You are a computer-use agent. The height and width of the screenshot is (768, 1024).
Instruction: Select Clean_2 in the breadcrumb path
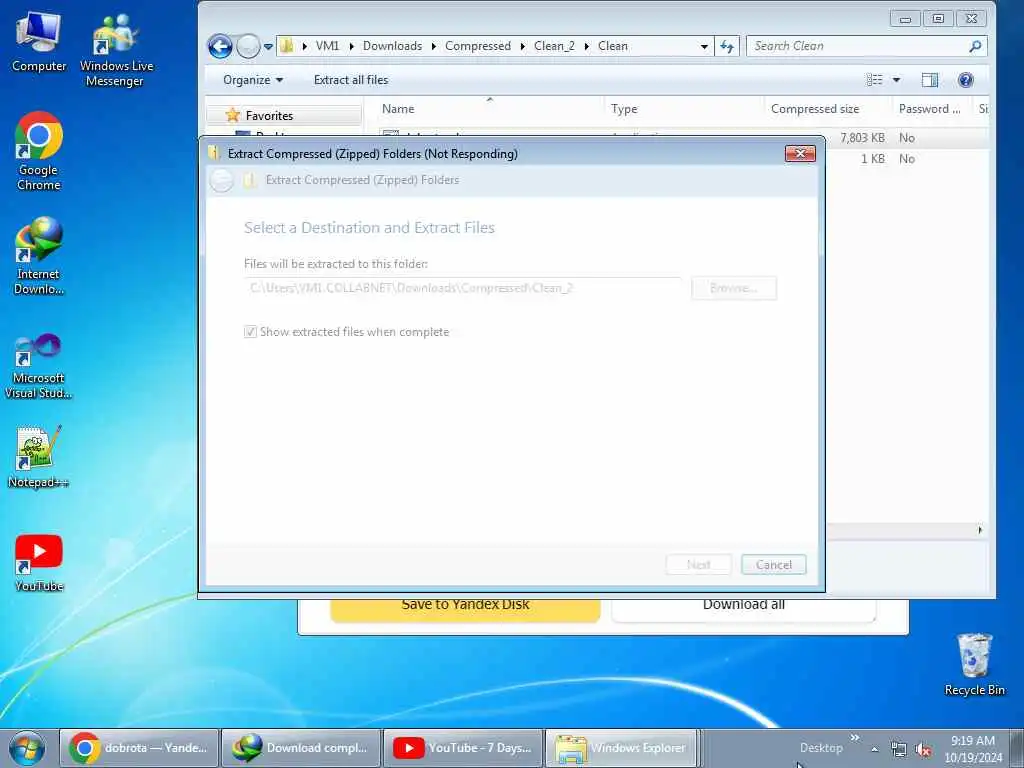click(554, 46)
